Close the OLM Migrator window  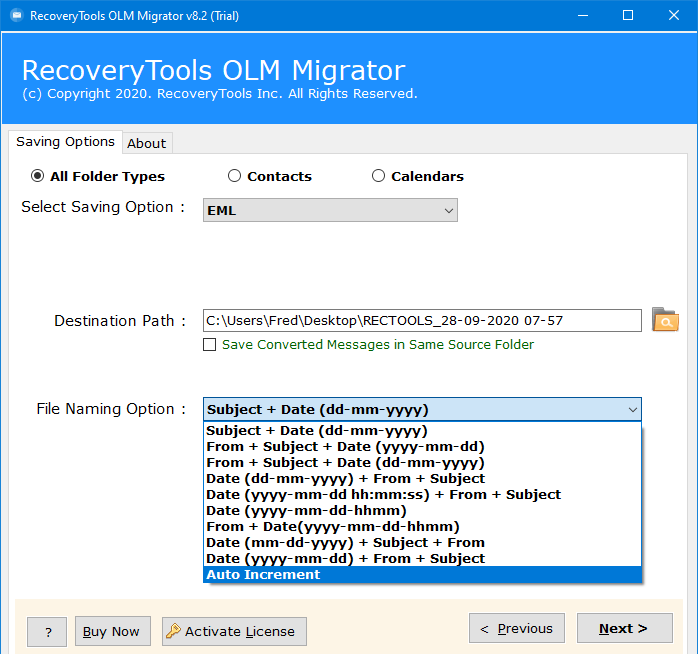[x=674, y=16]
